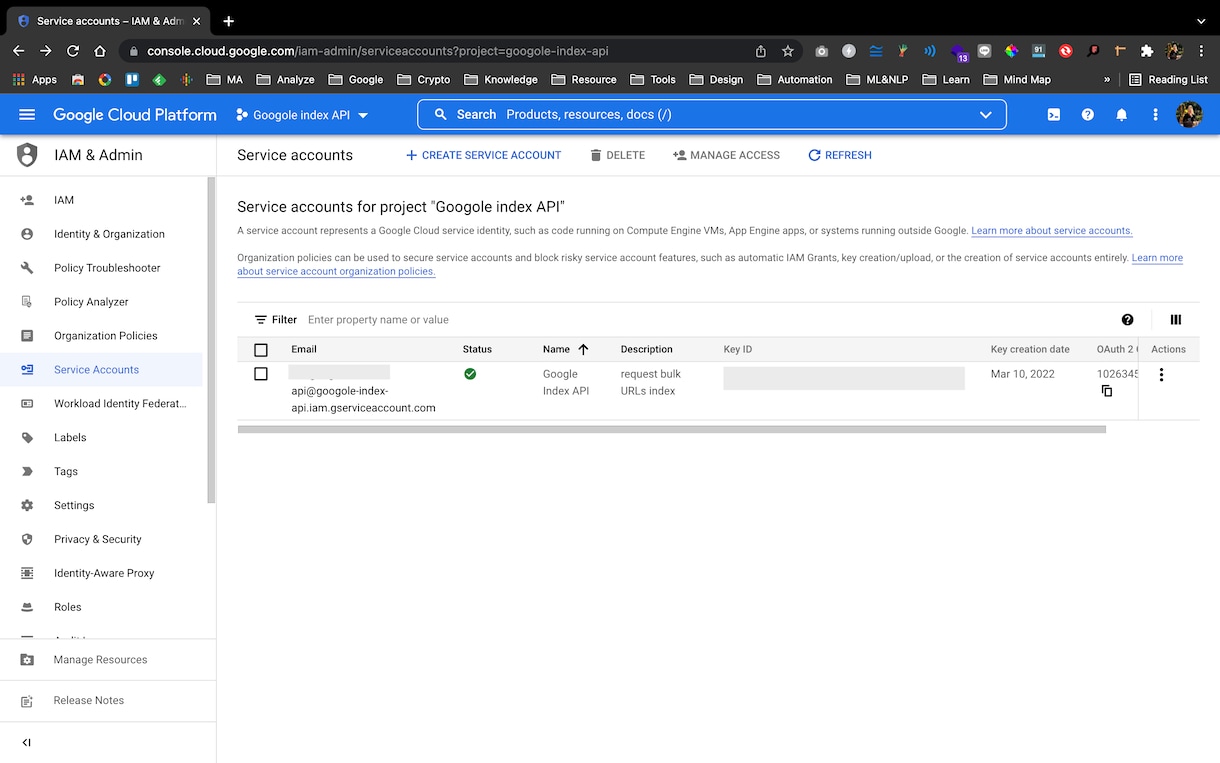Viewport: 1220px width, 763px height.
Task: Go back with the browser back arrow
Action: pyautogui.click(x=19, y=51)
